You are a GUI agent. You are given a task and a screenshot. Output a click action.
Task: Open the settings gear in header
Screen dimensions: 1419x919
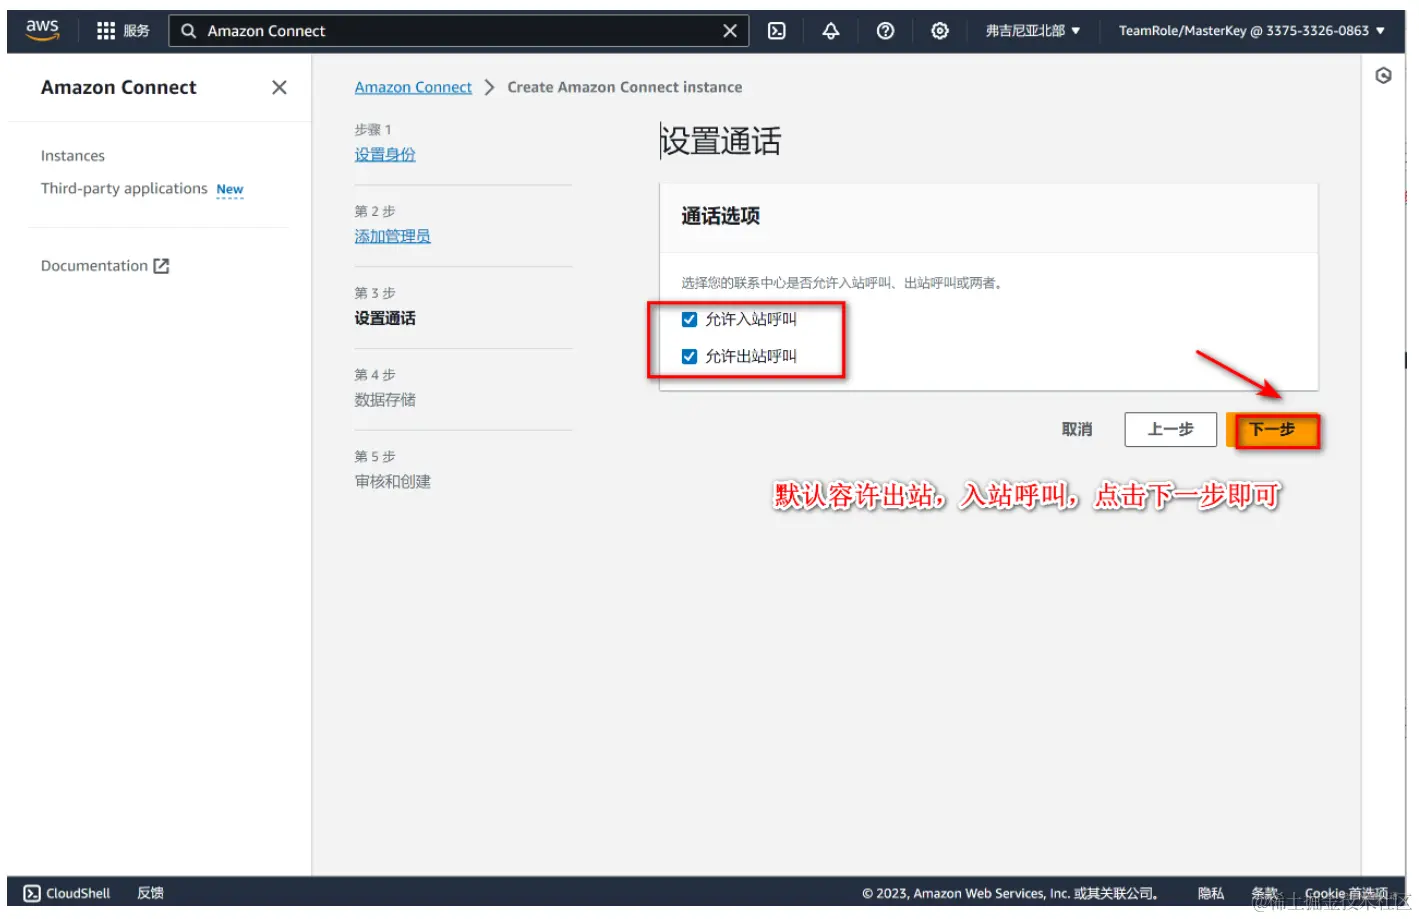click(x=940, y=31)
